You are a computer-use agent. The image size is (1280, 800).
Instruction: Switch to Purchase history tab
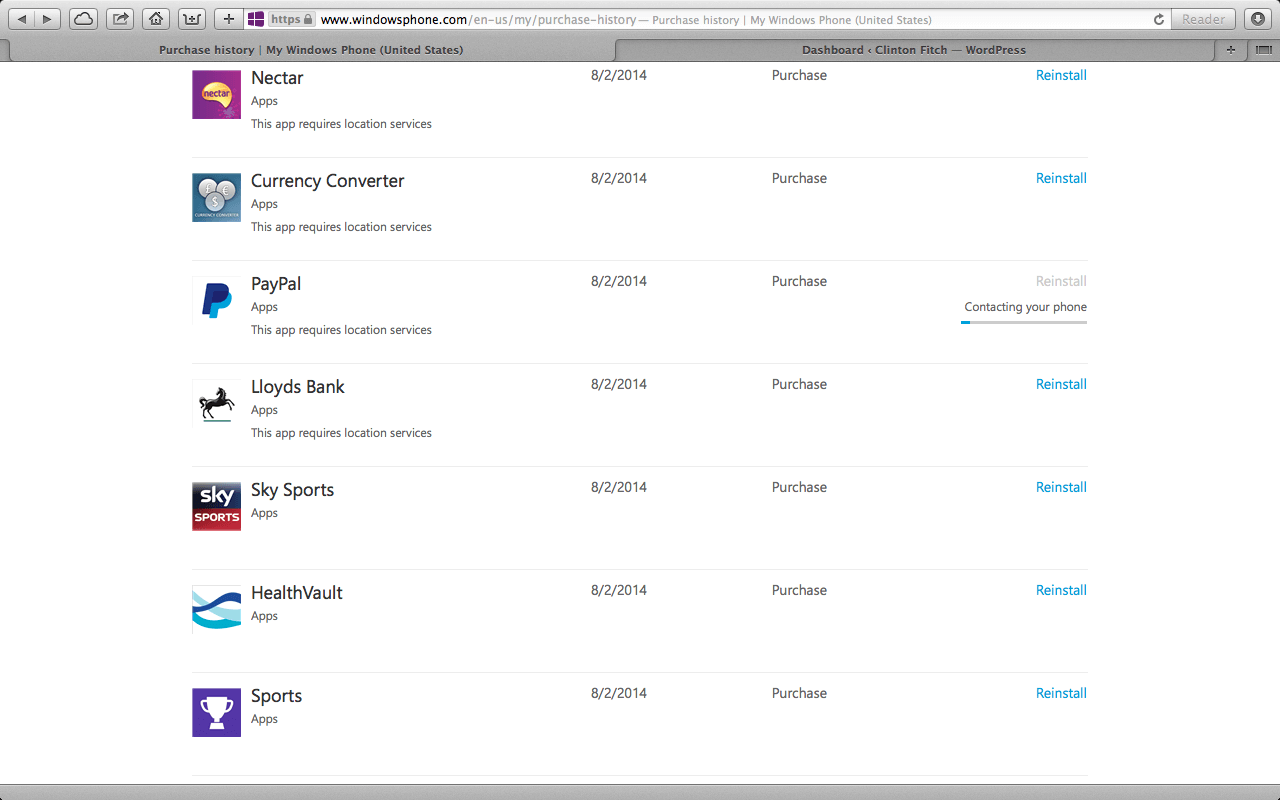[x=311, y=50]
